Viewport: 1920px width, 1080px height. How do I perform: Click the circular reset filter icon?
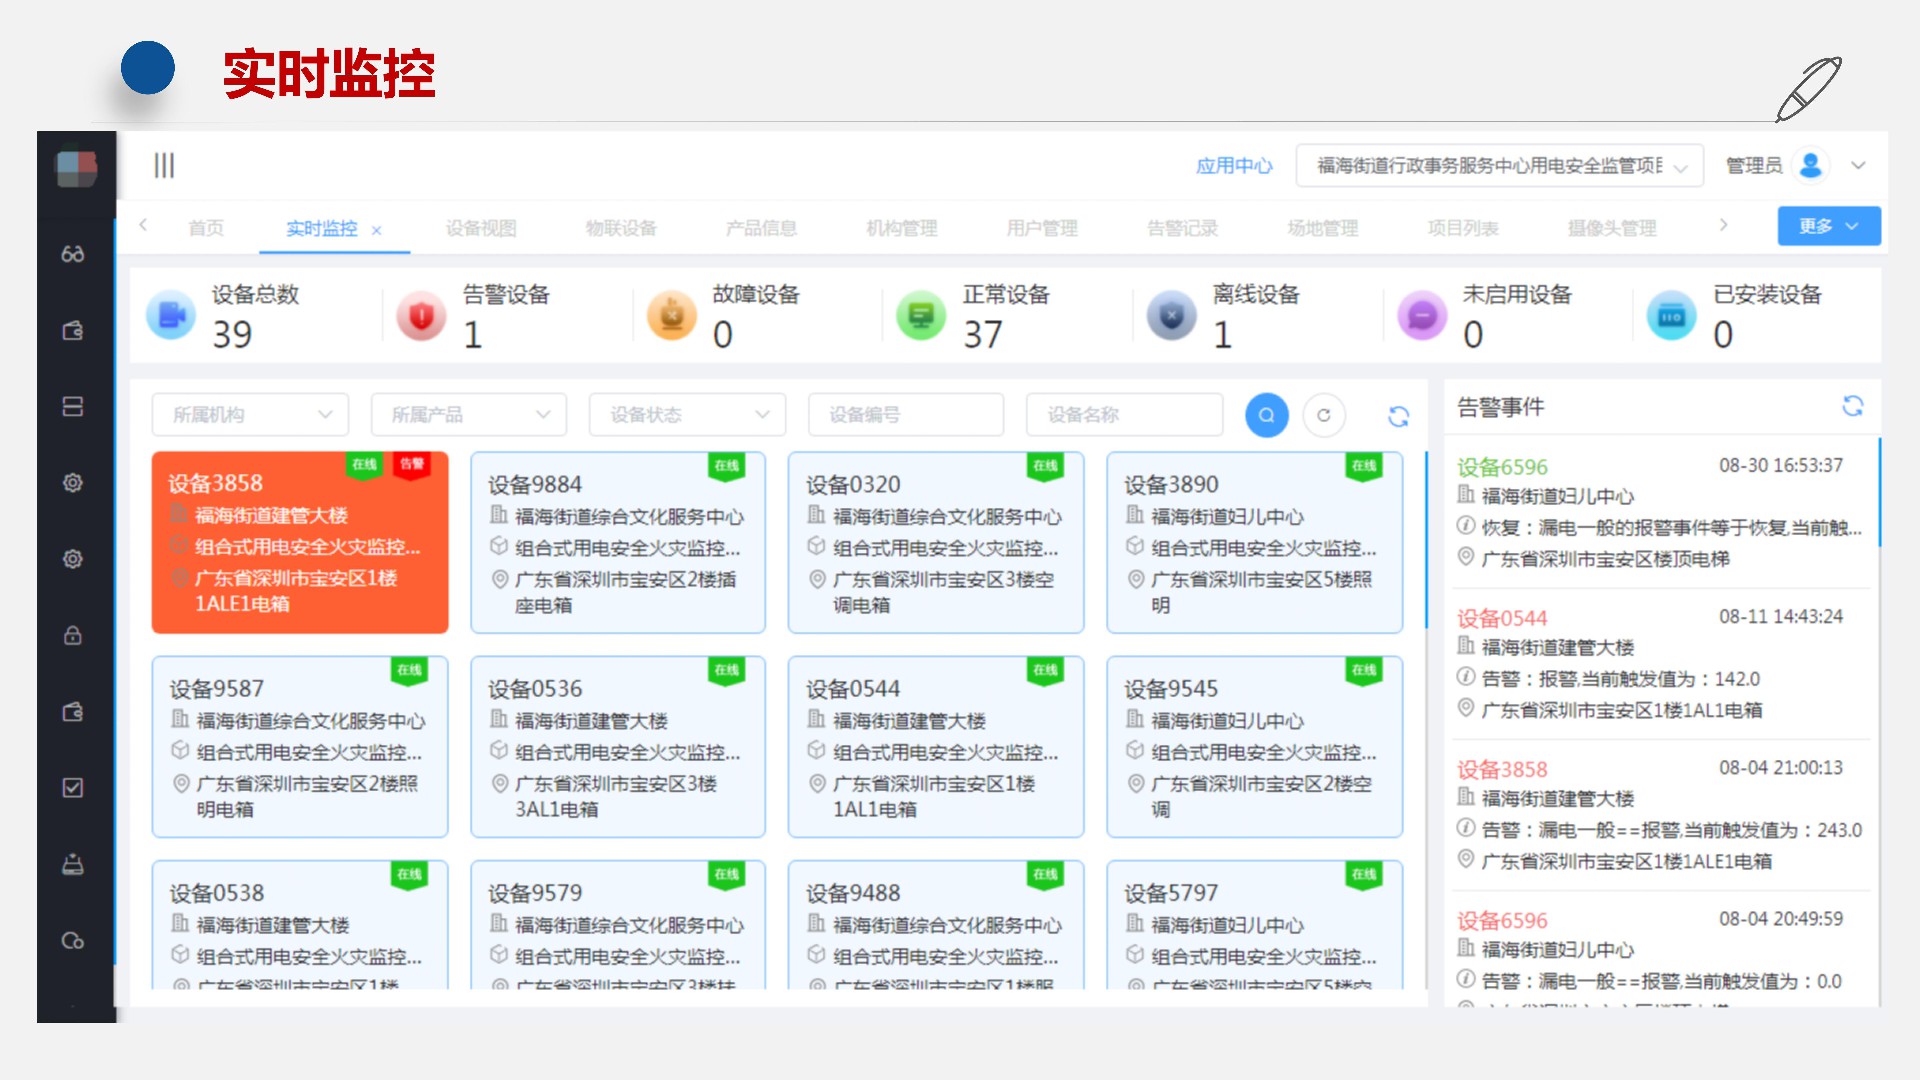pos(1324,415)
